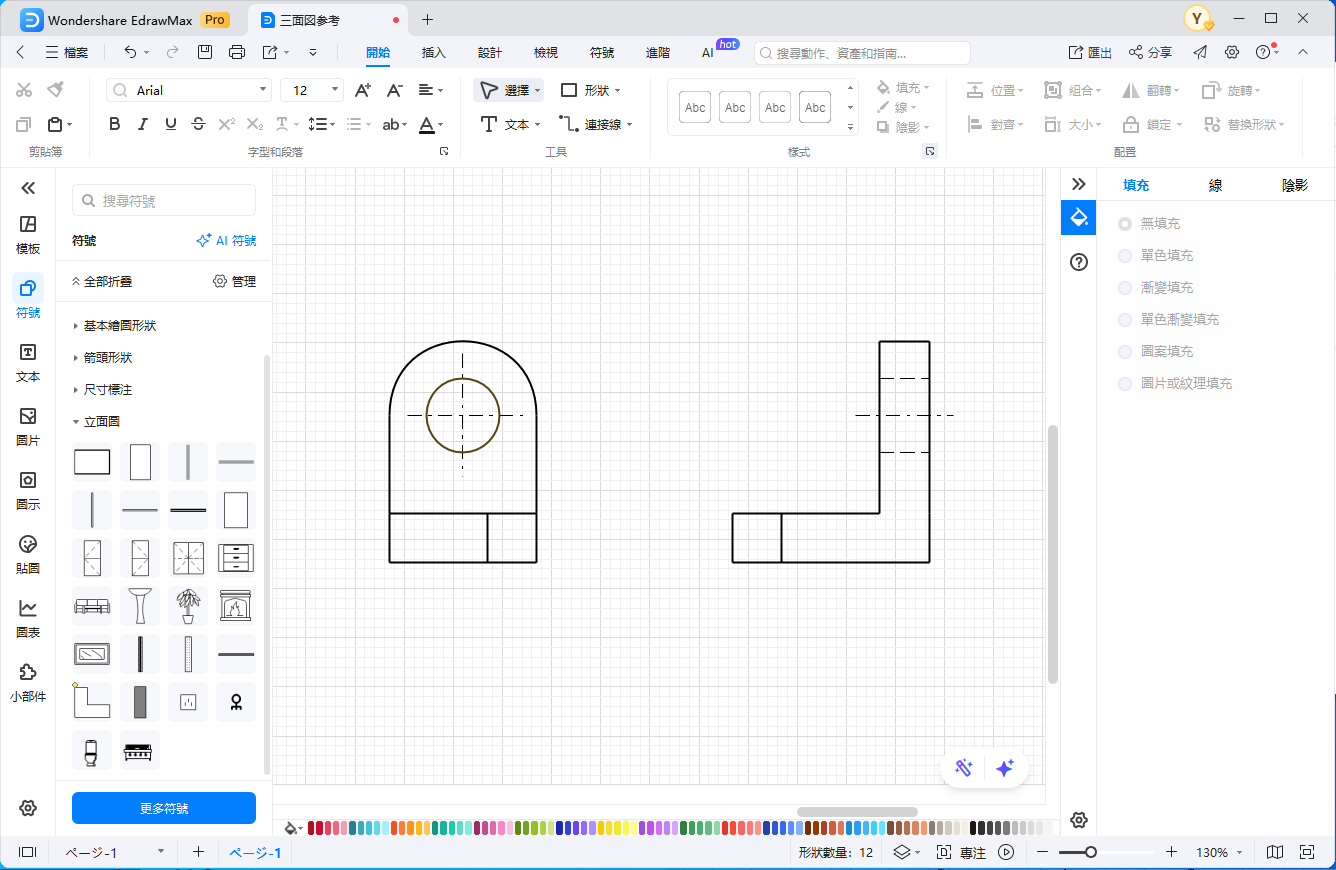Image resolution: width=1336 pixels, height=870 pixels.
Task: Click the print icon in toolbar
Action: coord(236,52)
